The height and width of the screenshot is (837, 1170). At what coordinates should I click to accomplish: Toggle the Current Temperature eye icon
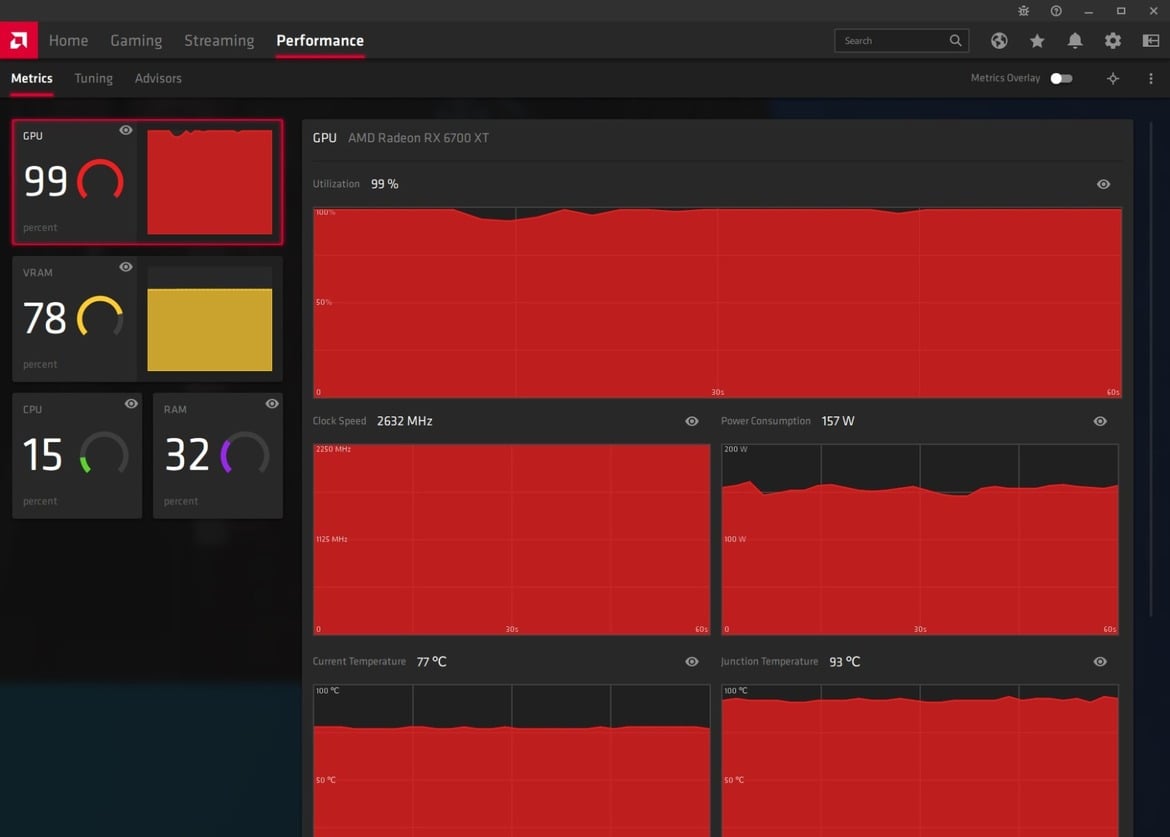[x=692, y=662]
